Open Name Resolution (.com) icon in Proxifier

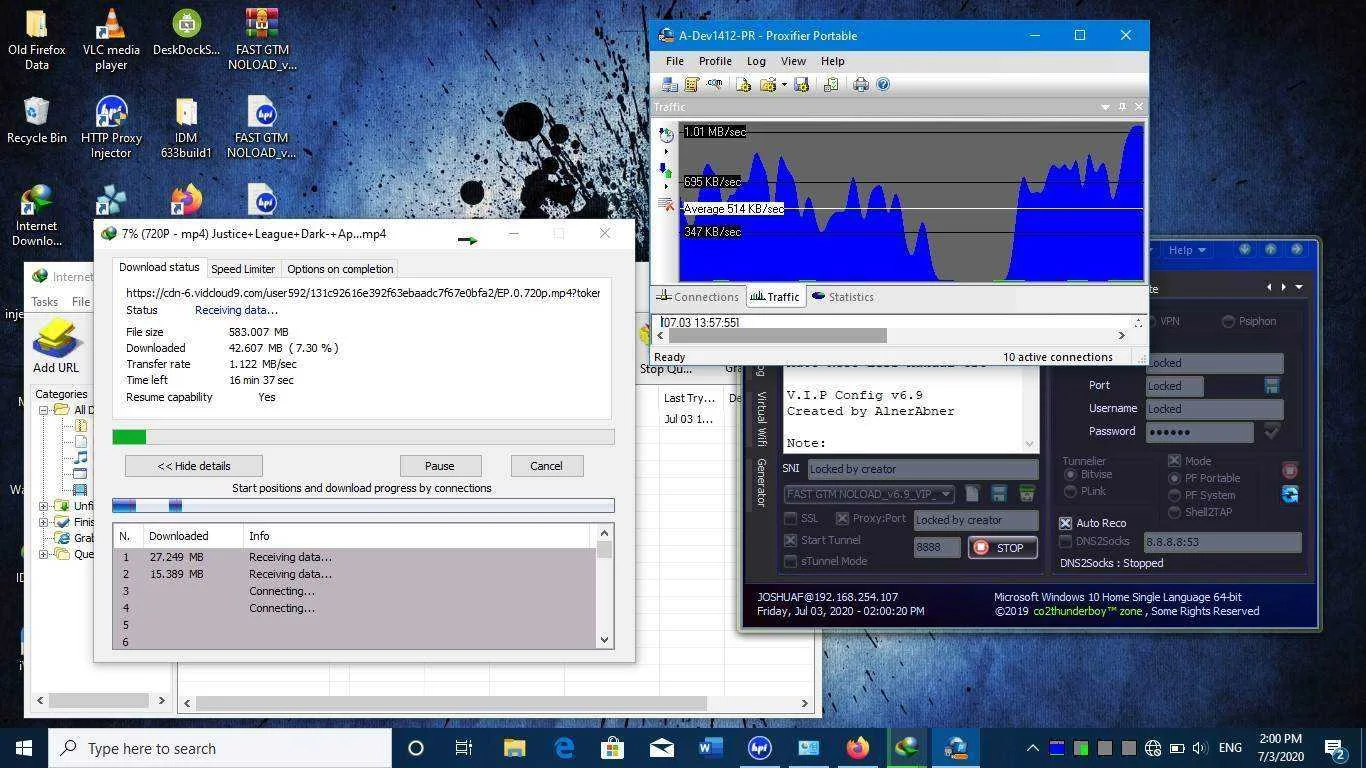click(x=714, y=85)
